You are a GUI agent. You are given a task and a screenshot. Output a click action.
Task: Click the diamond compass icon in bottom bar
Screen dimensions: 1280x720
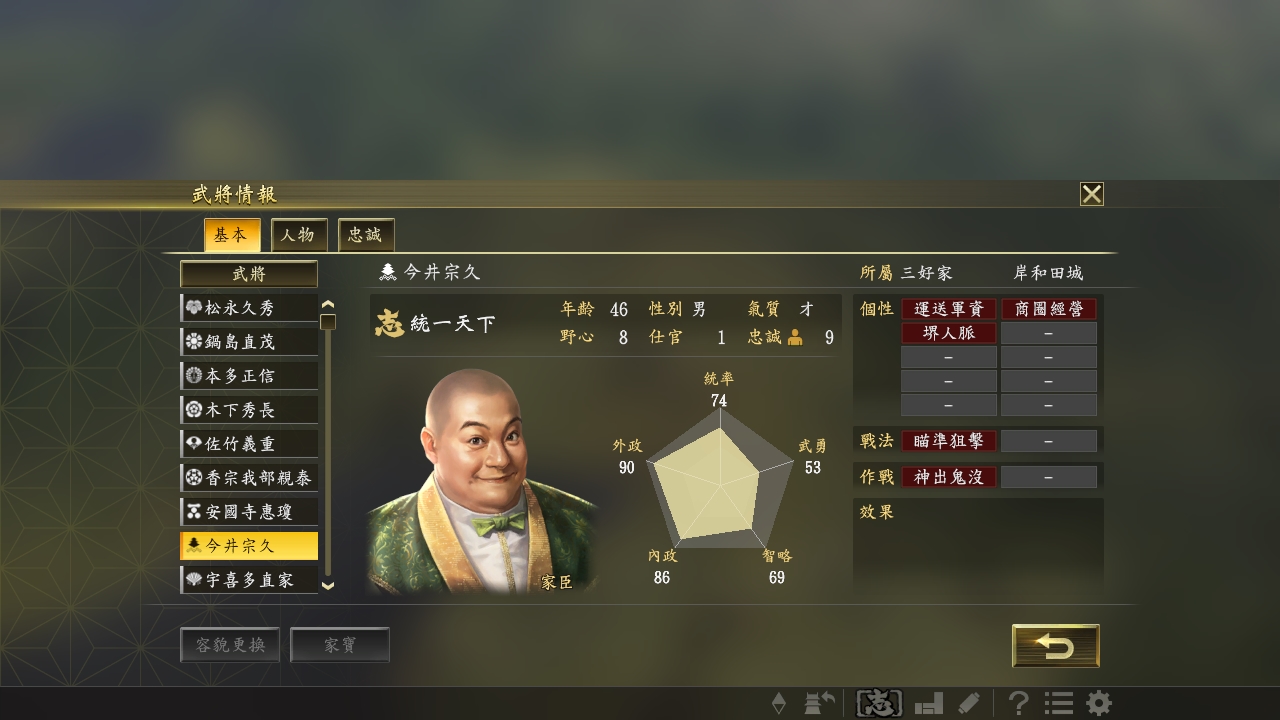pos(779,704)
